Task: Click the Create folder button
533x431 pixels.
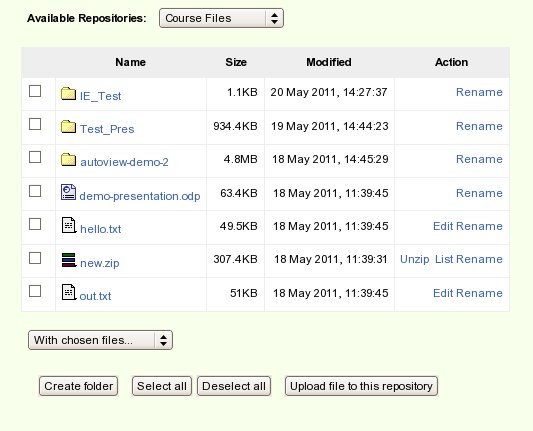Action: [79, 386]
